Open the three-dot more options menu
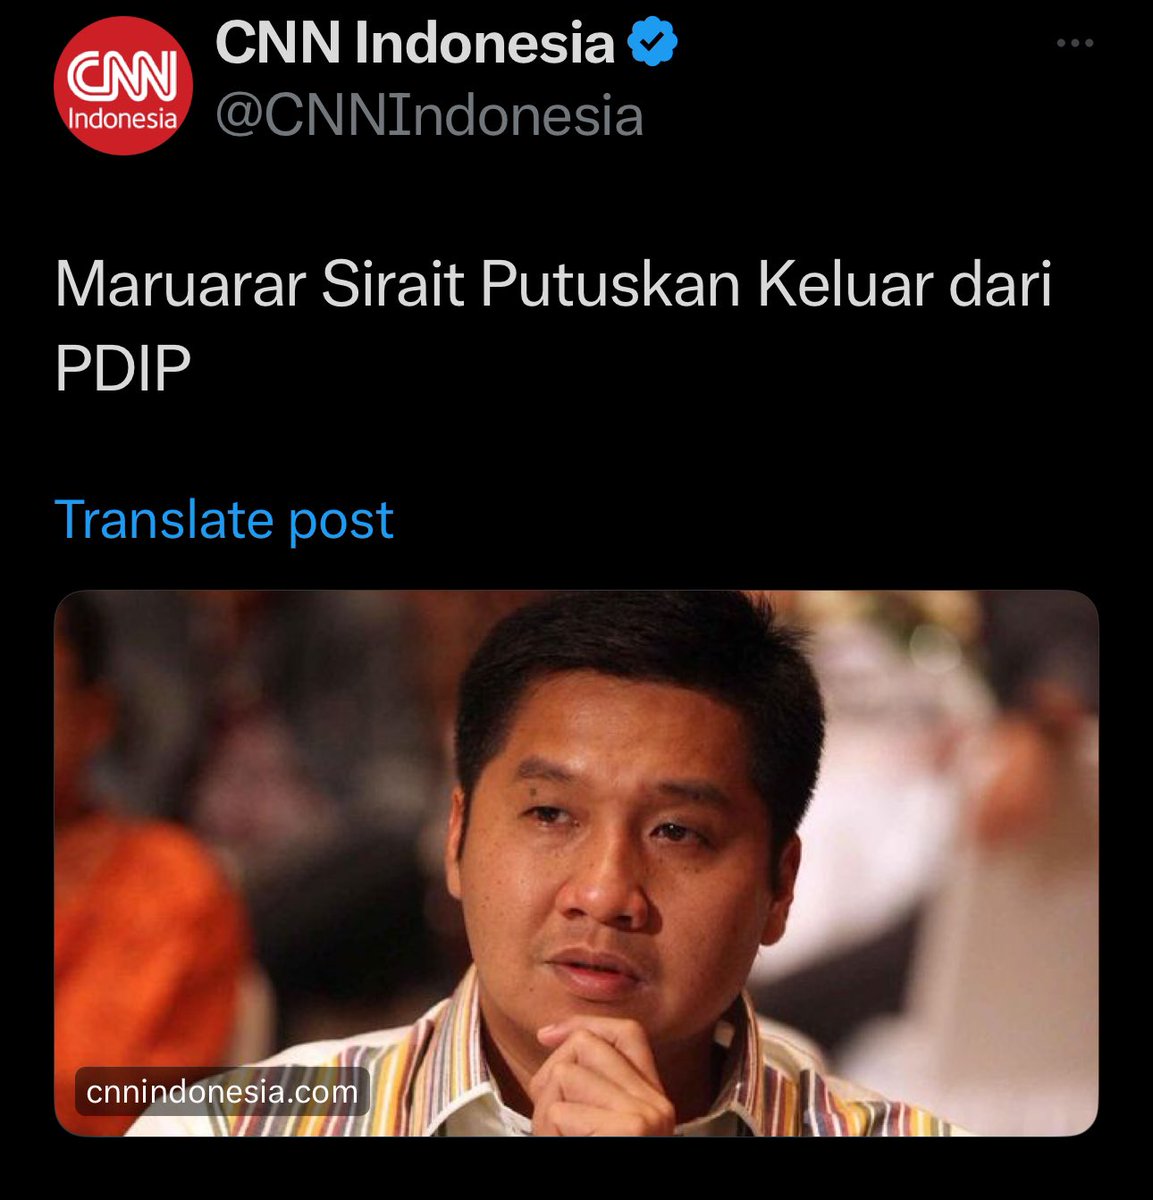 click(1075, 44)
